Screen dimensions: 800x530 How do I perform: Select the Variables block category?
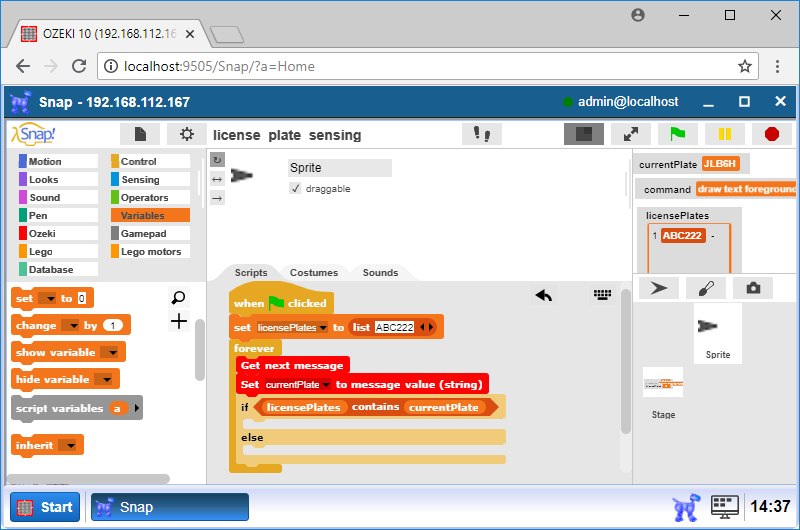tap(151, 215)
